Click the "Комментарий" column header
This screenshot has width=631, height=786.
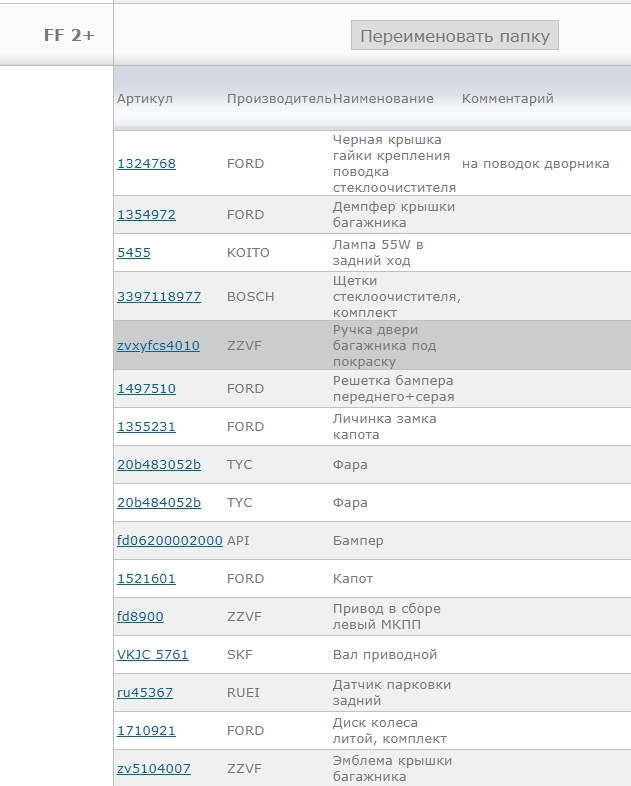point(507,98)
